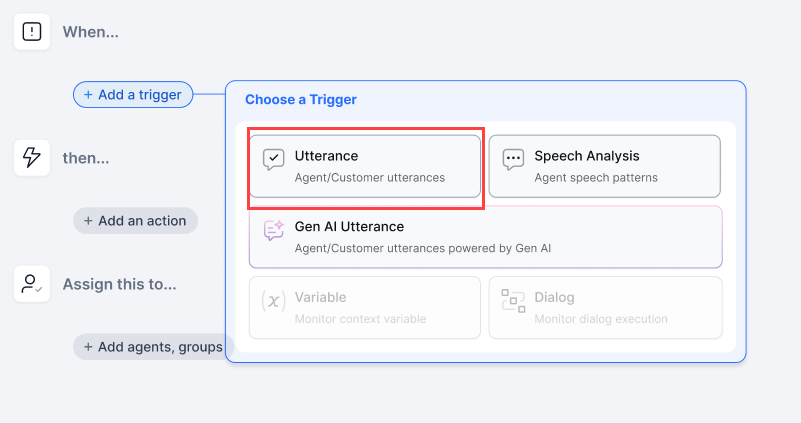Viewport: 801px width, 423px height.
Task: Click the When alert exclamation icon
Action: click(32, 32)
